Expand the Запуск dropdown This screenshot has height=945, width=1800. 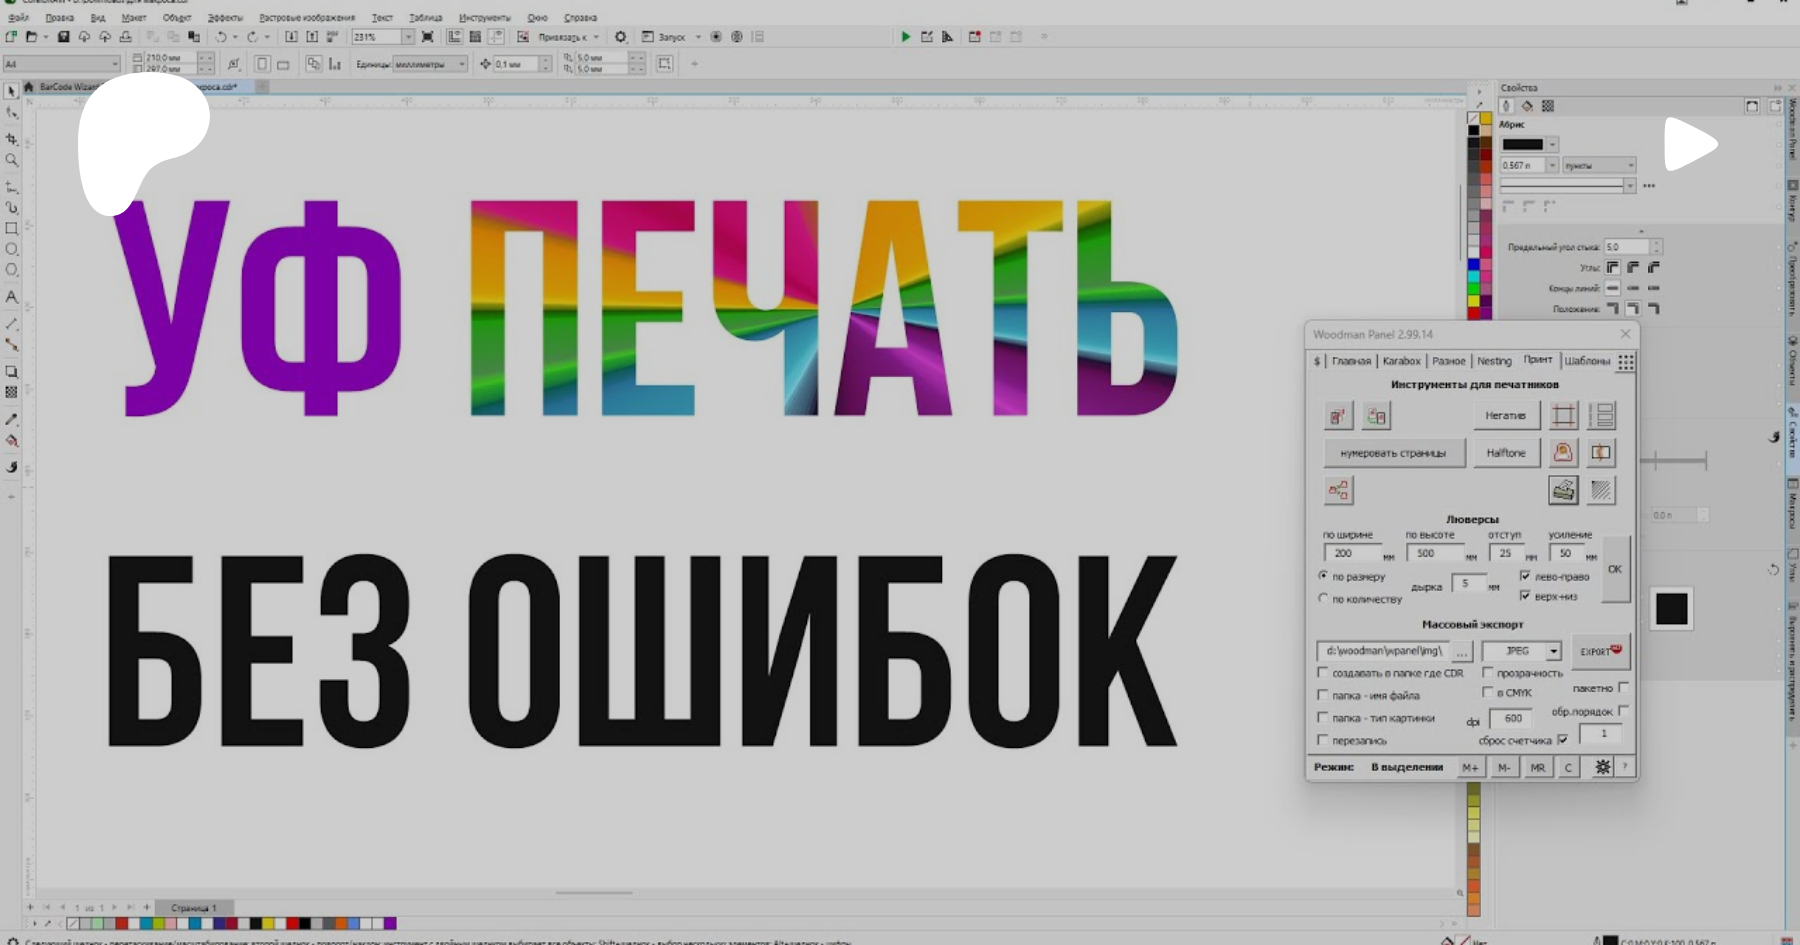pyautogui.click(x=698, y=37)
